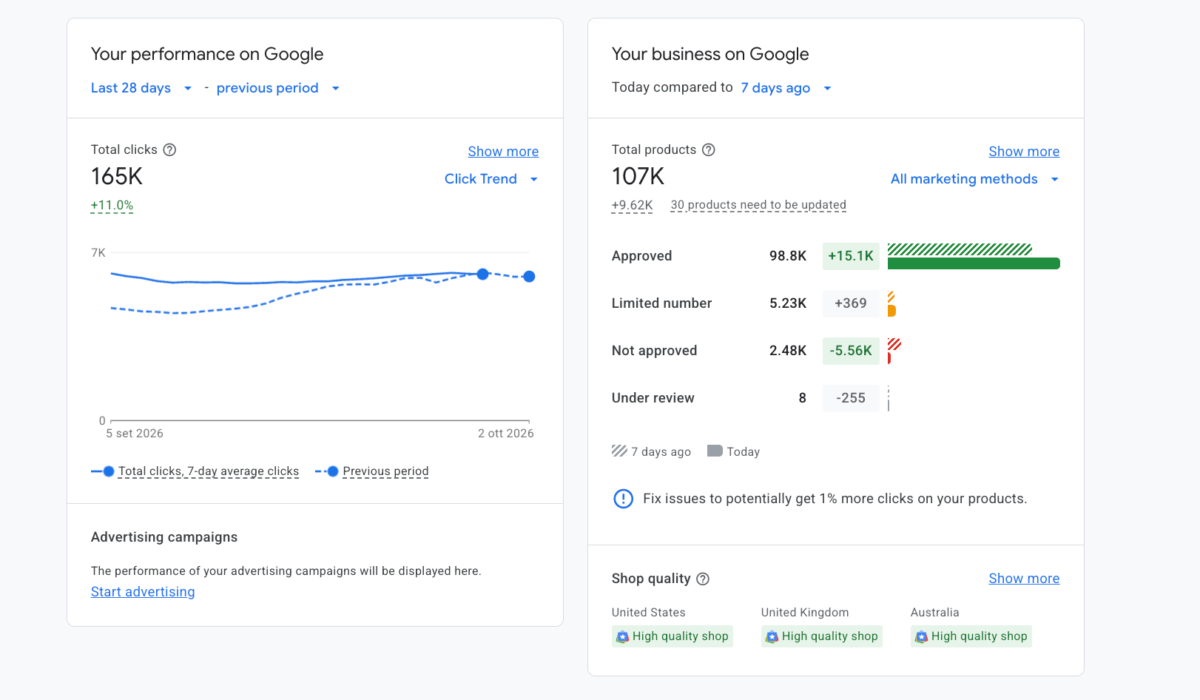Click Fix issues to potentially get more clicks

click(835, 498)
